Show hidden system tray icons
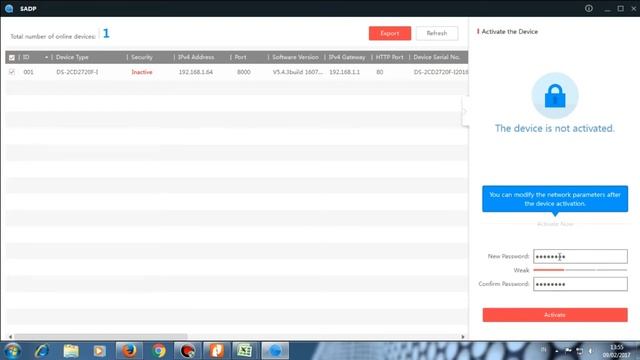Screen dimensions: 640x360 pyautogui.click(x=557, y=351)
